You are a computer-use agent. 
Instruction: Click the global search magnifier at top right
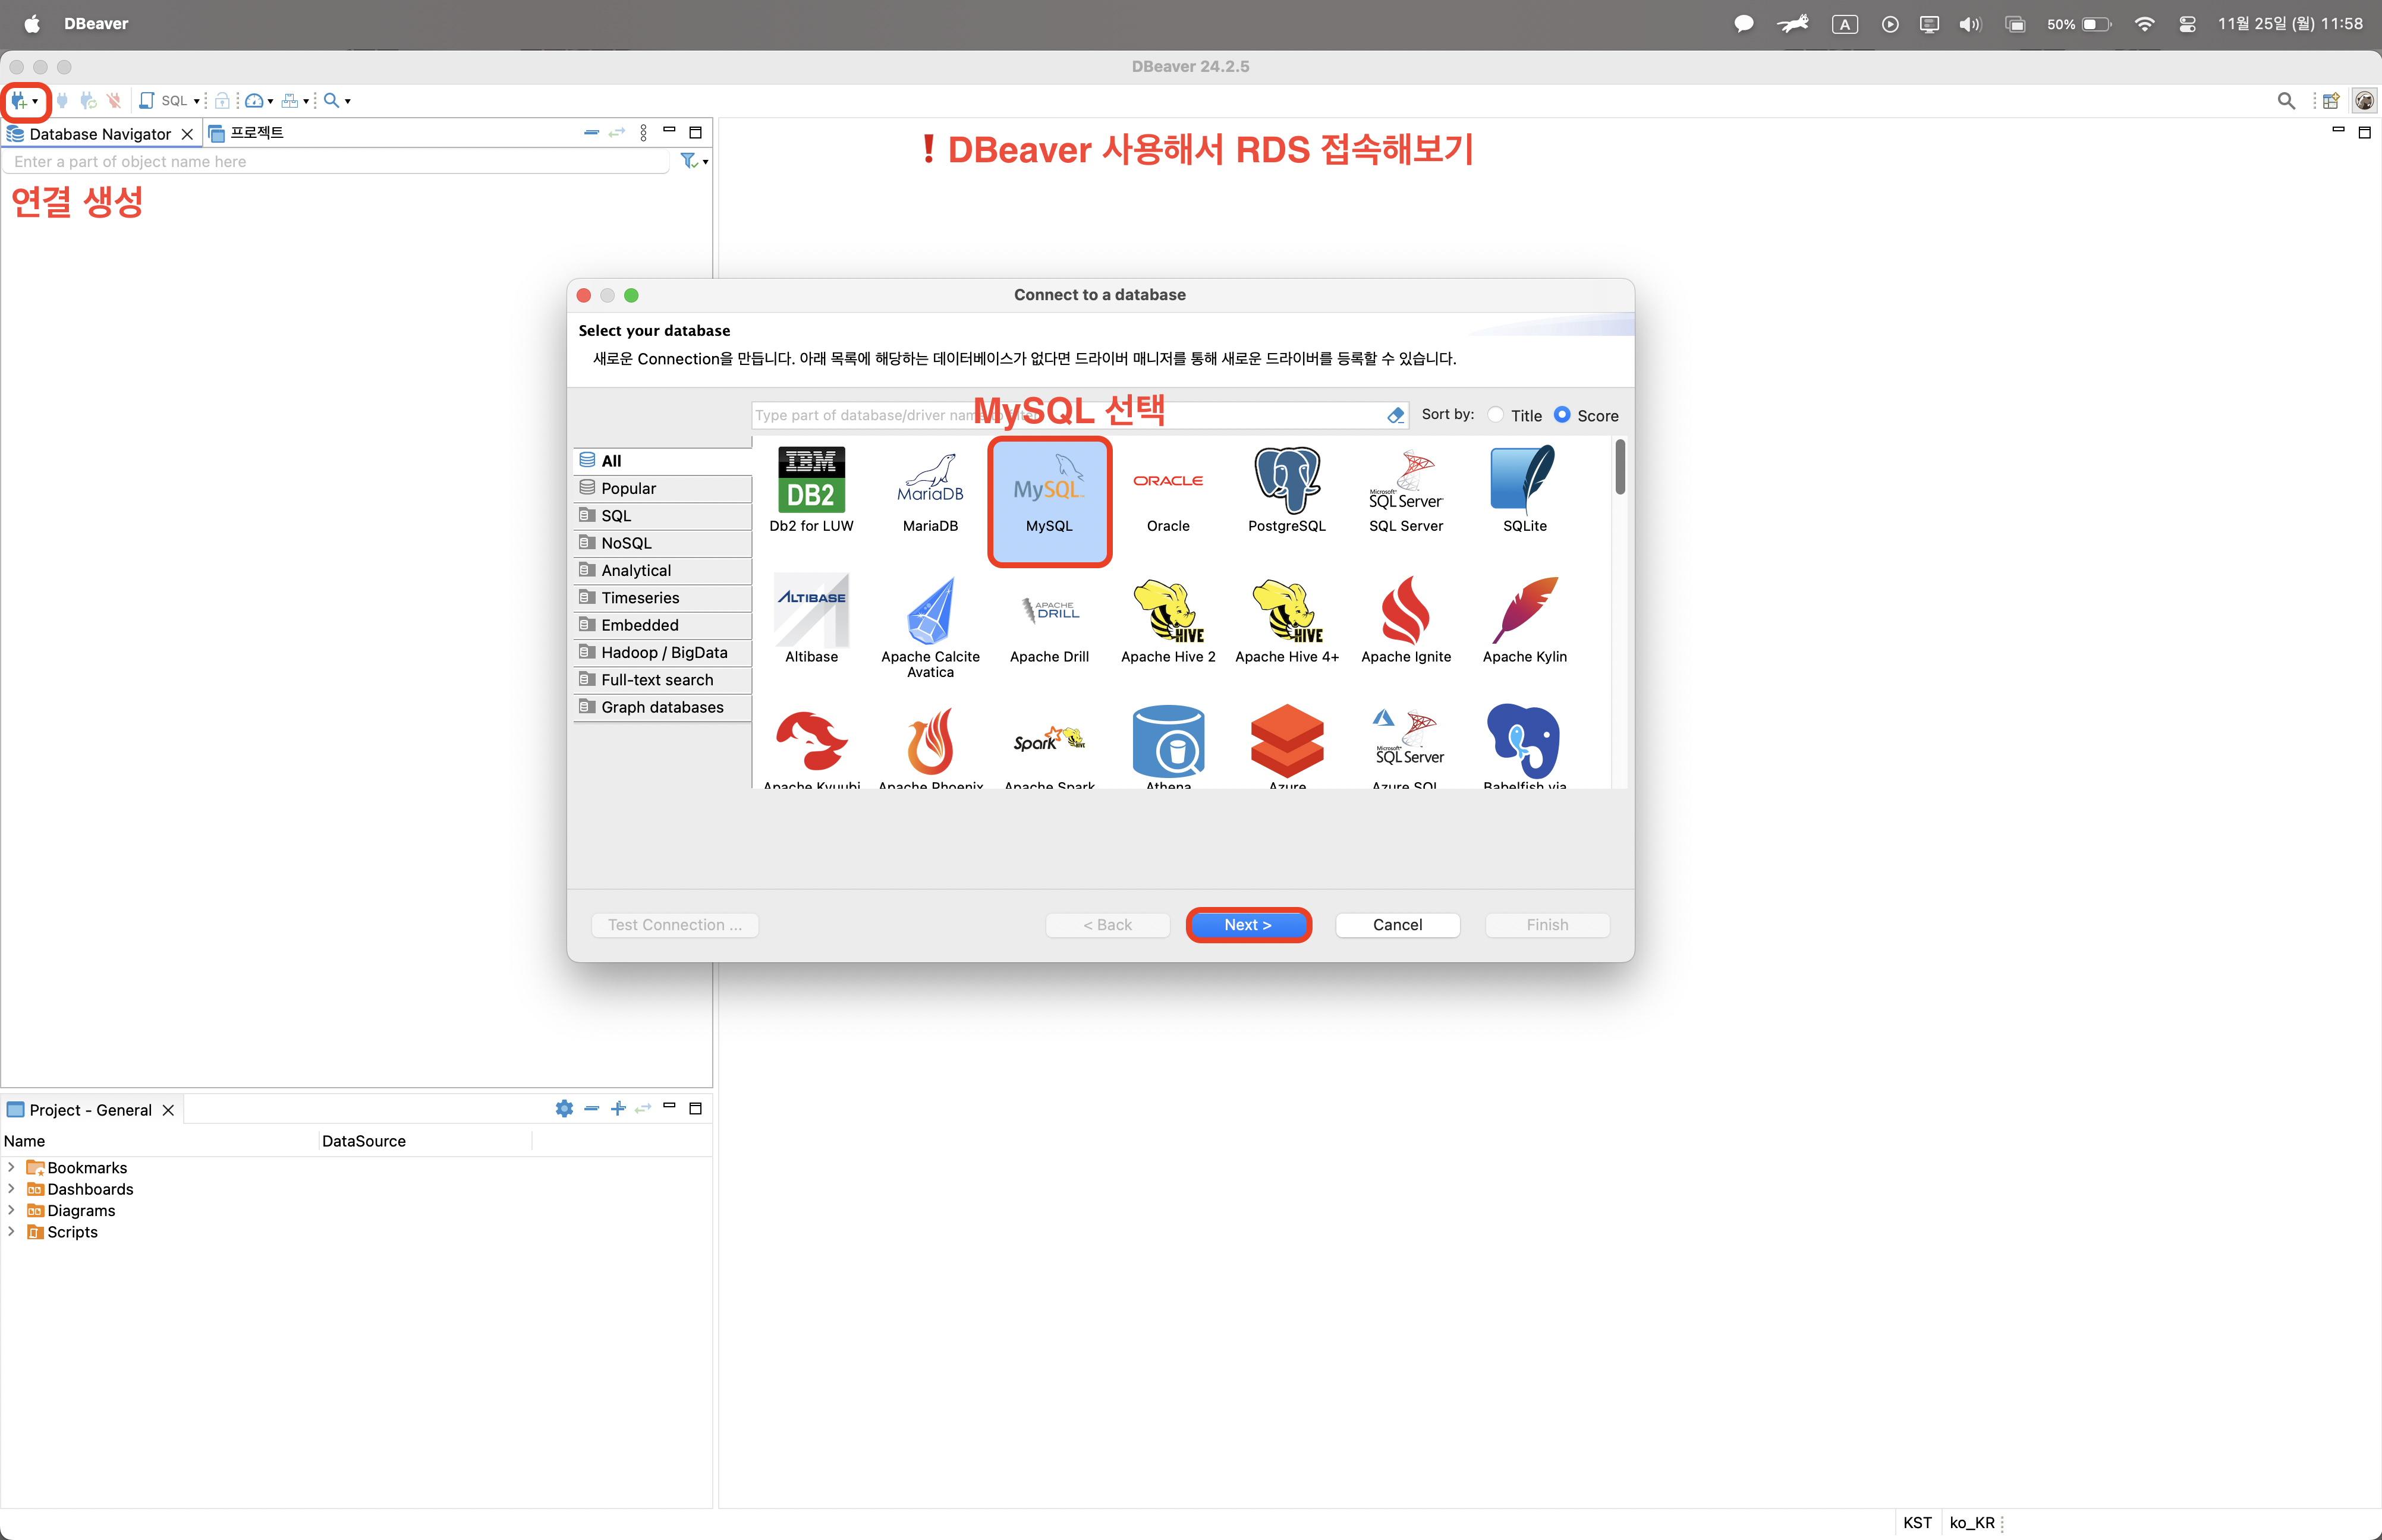tap(2286, 100)
